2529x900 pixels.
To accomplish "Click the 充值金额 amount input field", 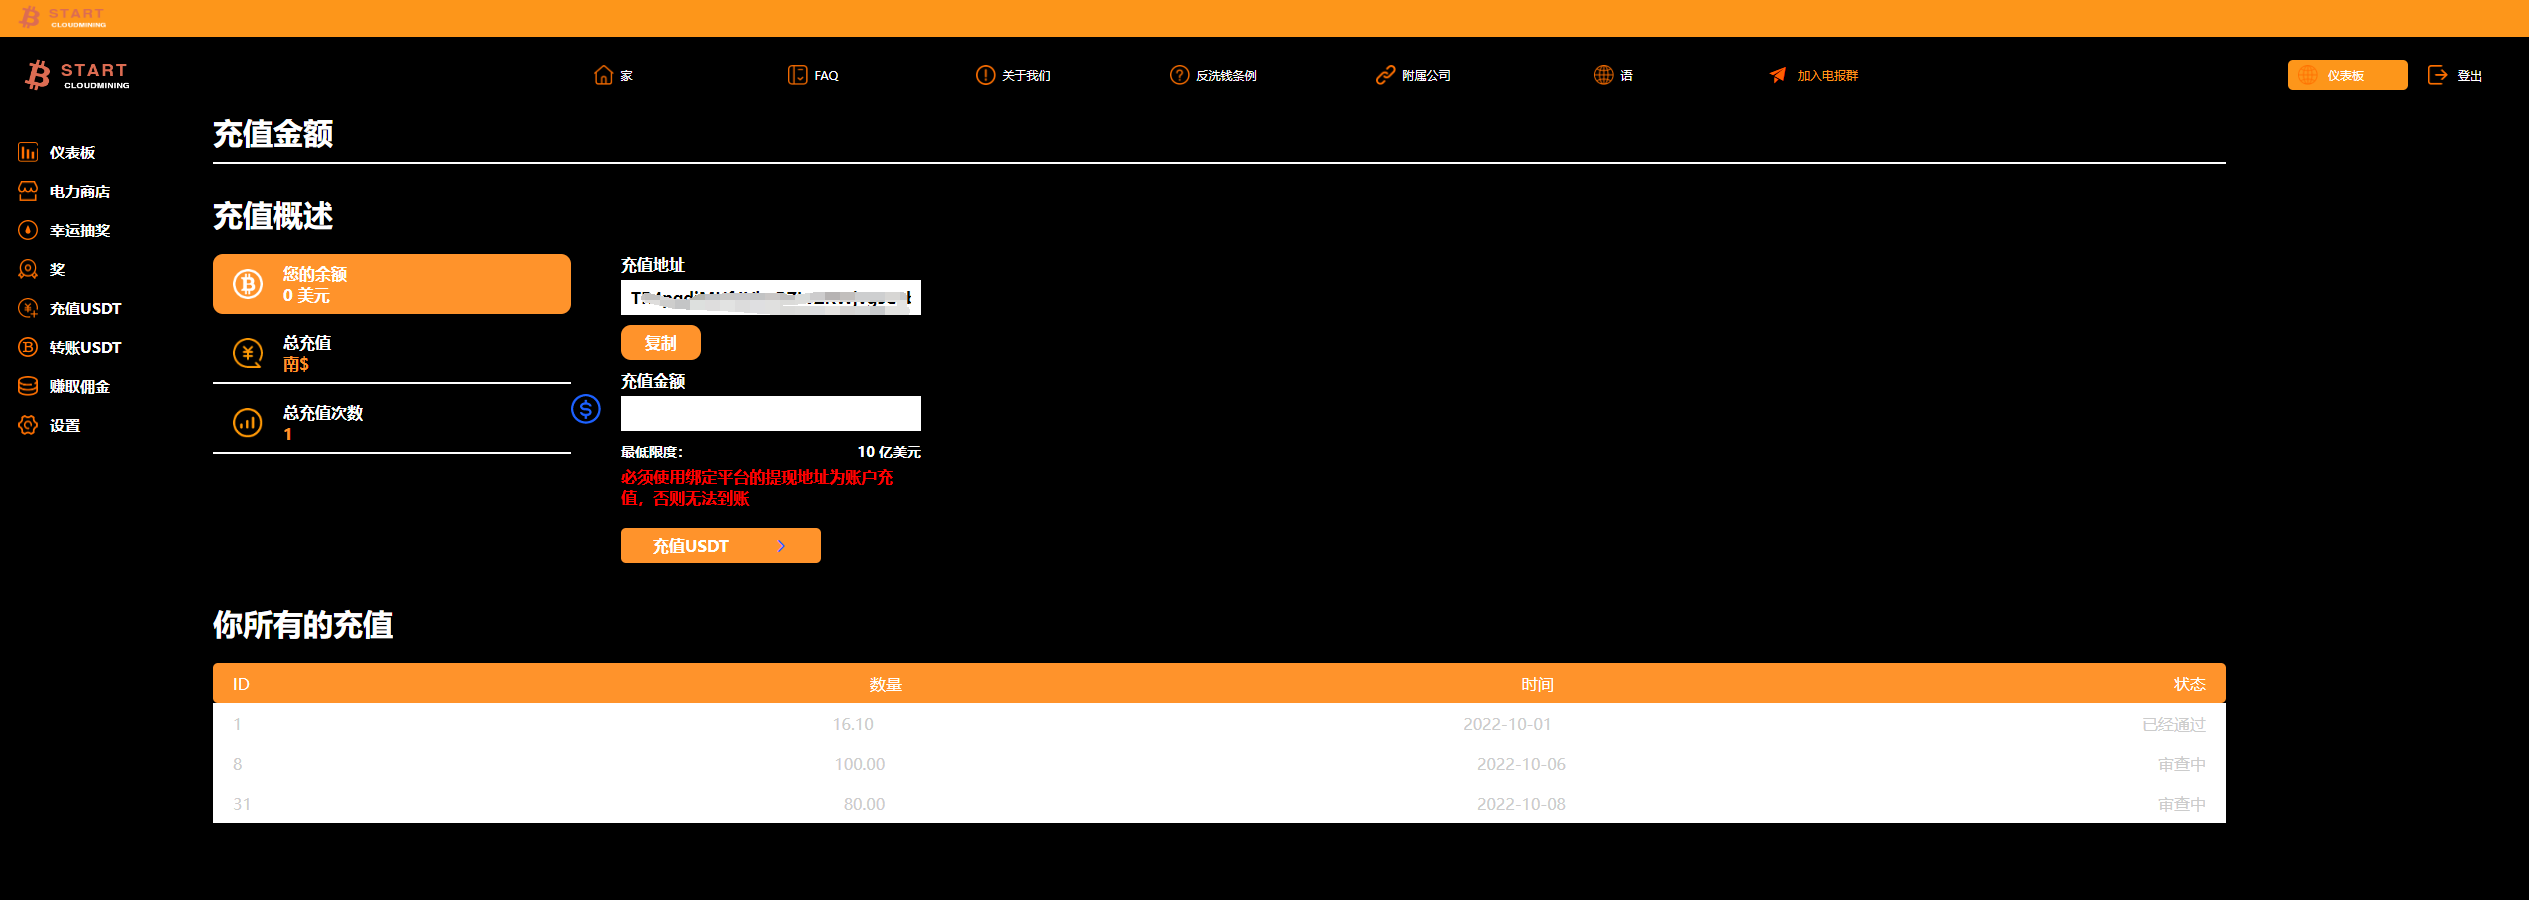I will [770, 413].
